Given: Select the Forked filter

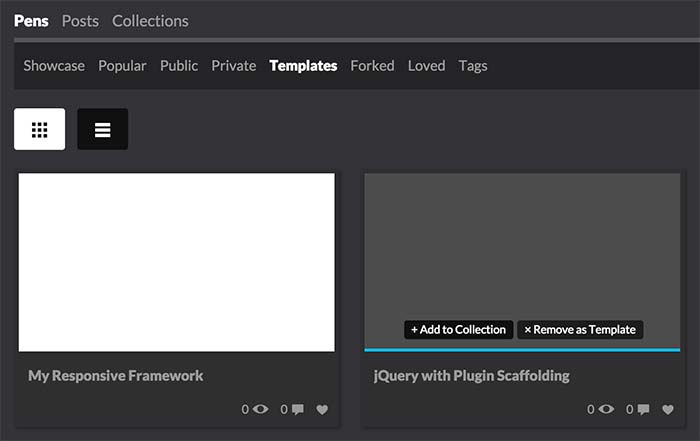Looking at the screenshot, I should click(x=372, y=66).
